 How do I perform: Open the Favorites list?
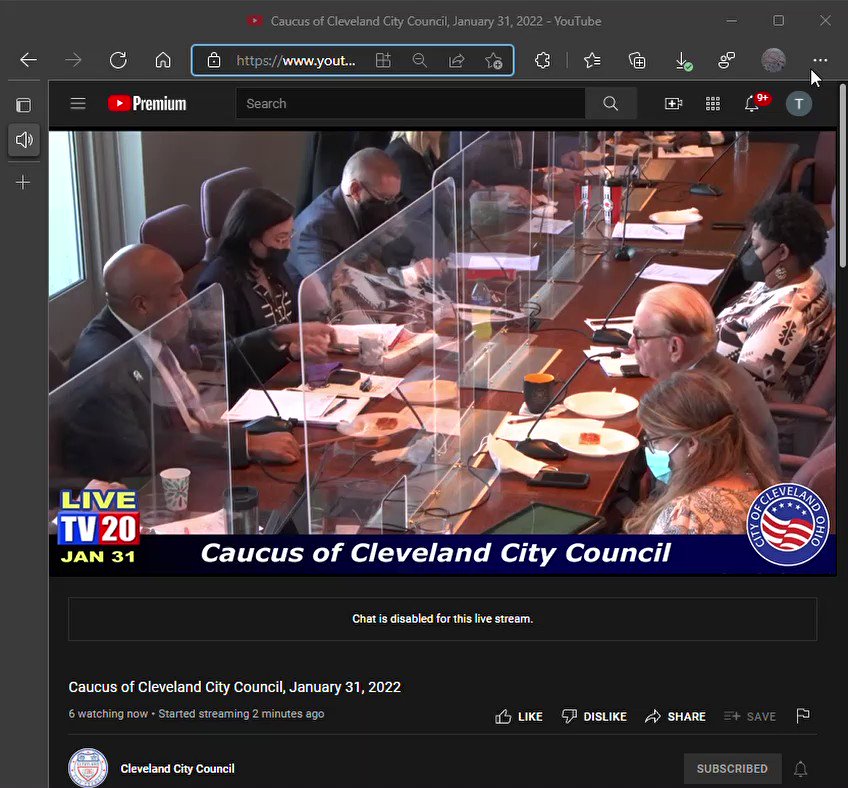point(592,60)
